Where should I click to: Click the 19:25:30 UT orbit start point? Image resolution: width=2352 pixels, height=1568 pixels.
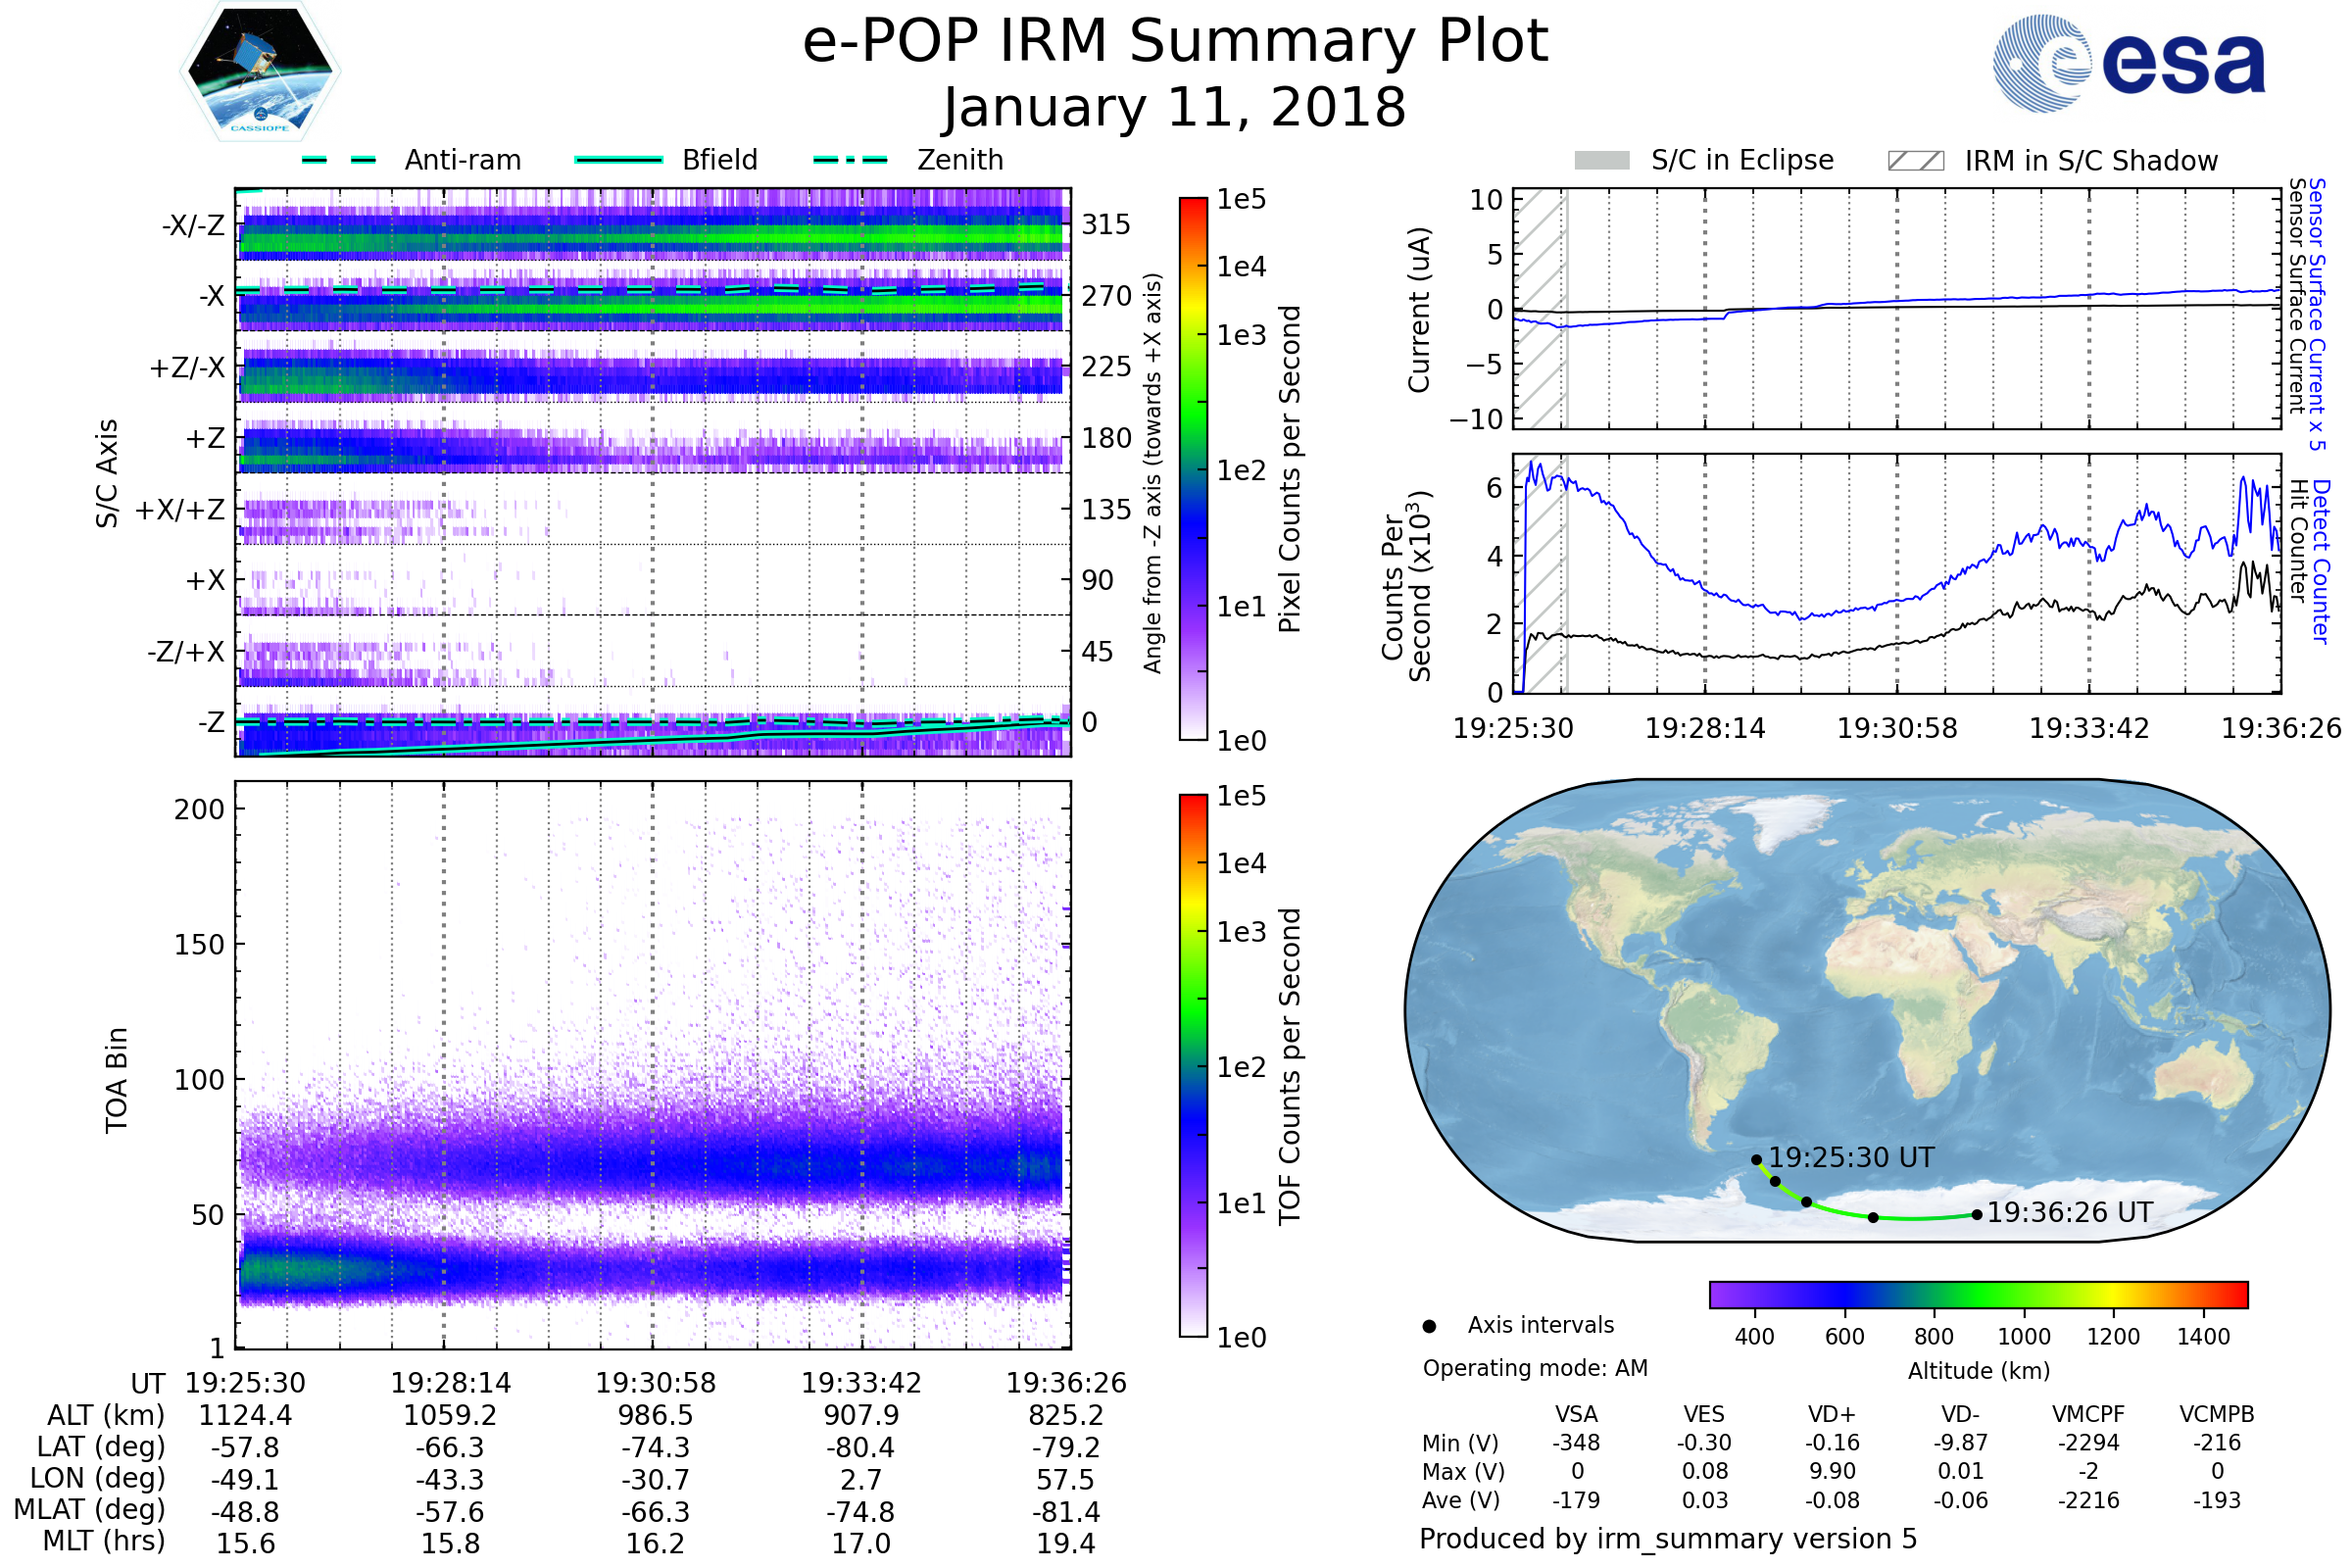coord(1756,1160)
